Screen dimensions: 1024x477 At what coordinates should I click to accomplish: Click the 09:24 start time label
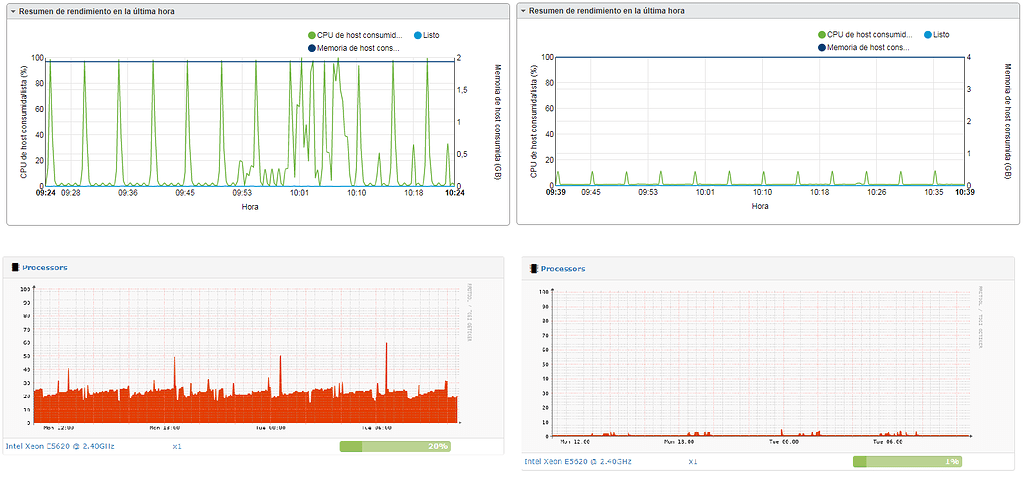[45, 193]
